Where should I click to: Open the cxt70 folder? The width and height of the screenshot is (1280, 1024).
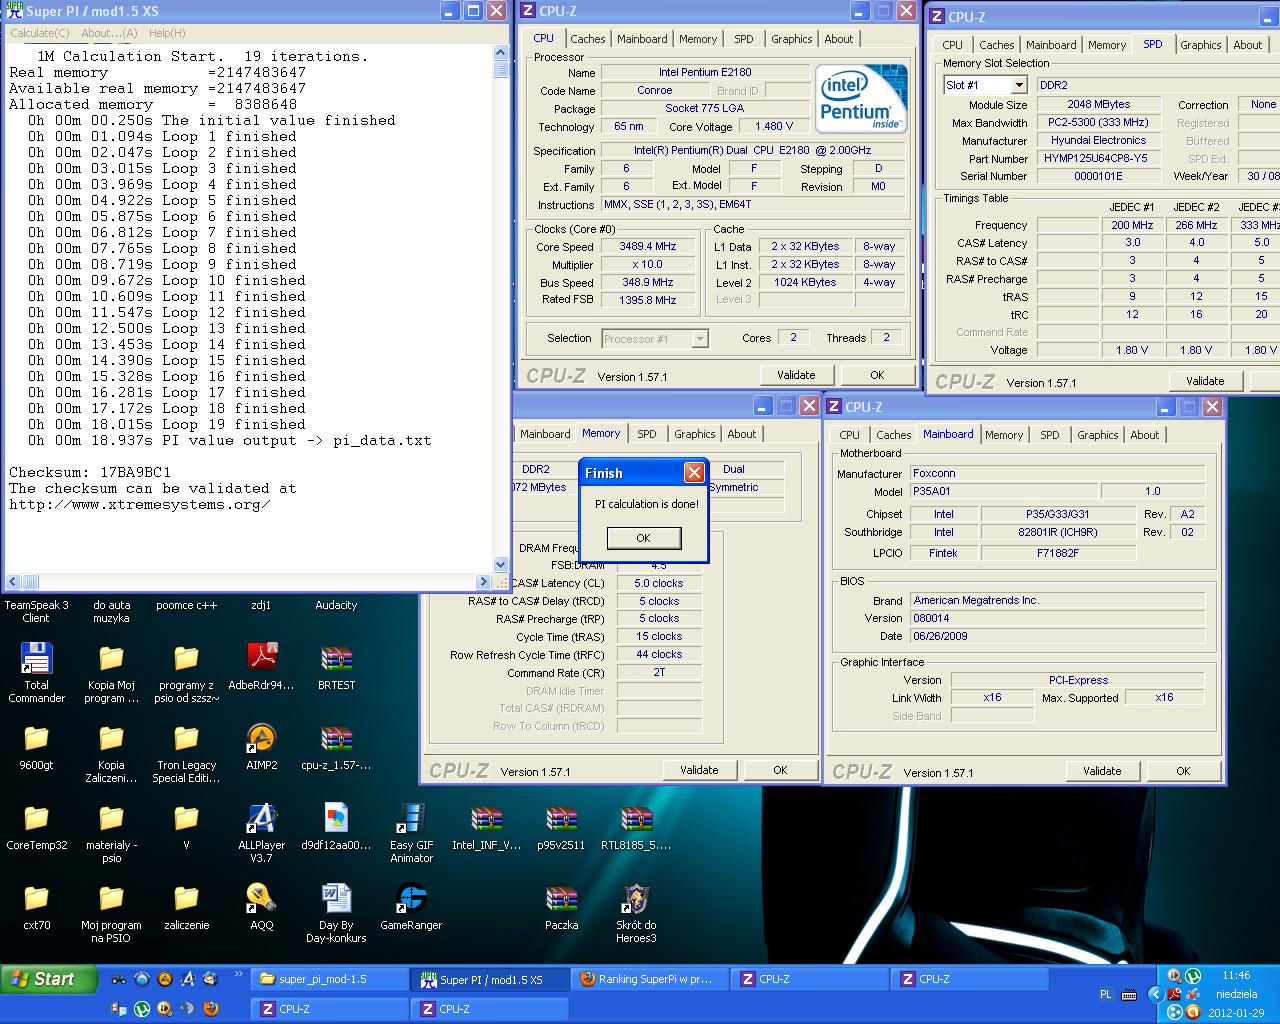click(36, 906)
